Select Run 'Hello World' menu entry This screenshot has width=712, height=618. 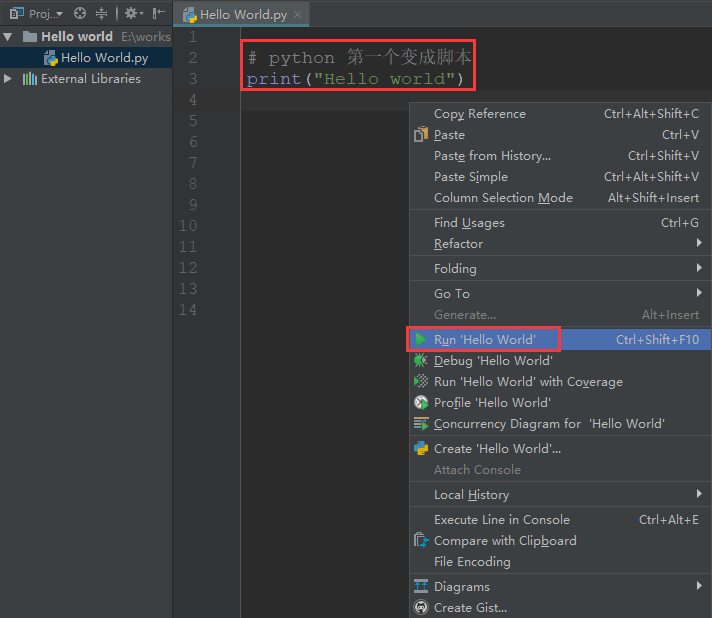click(x=560, y=340)
